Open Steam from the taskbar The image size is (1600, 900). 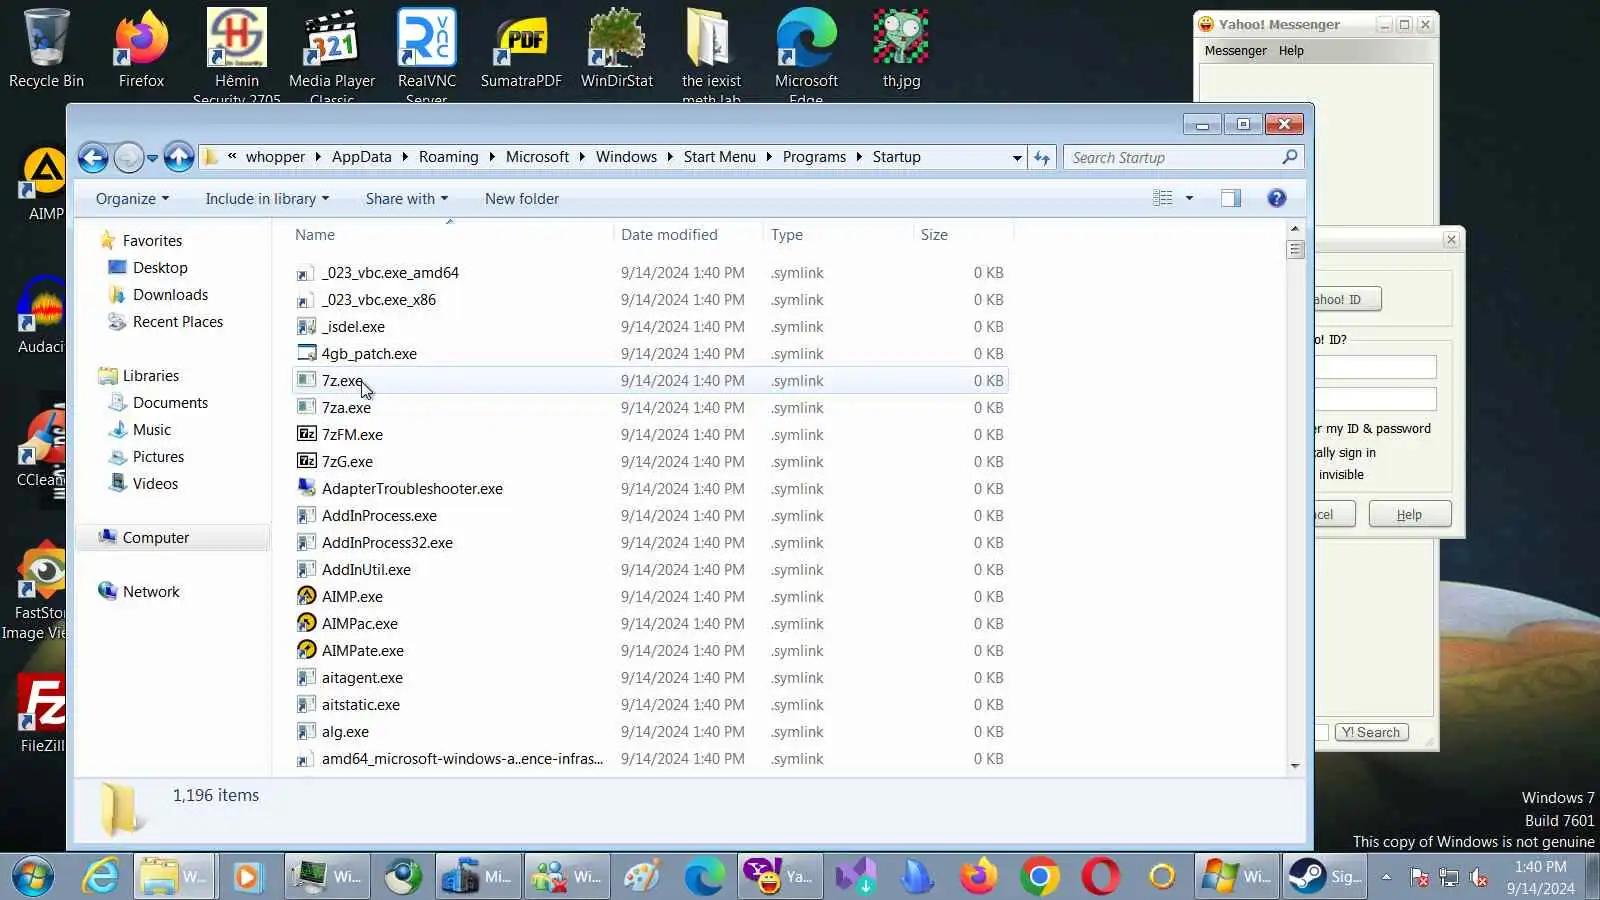tap(1325, 877)
